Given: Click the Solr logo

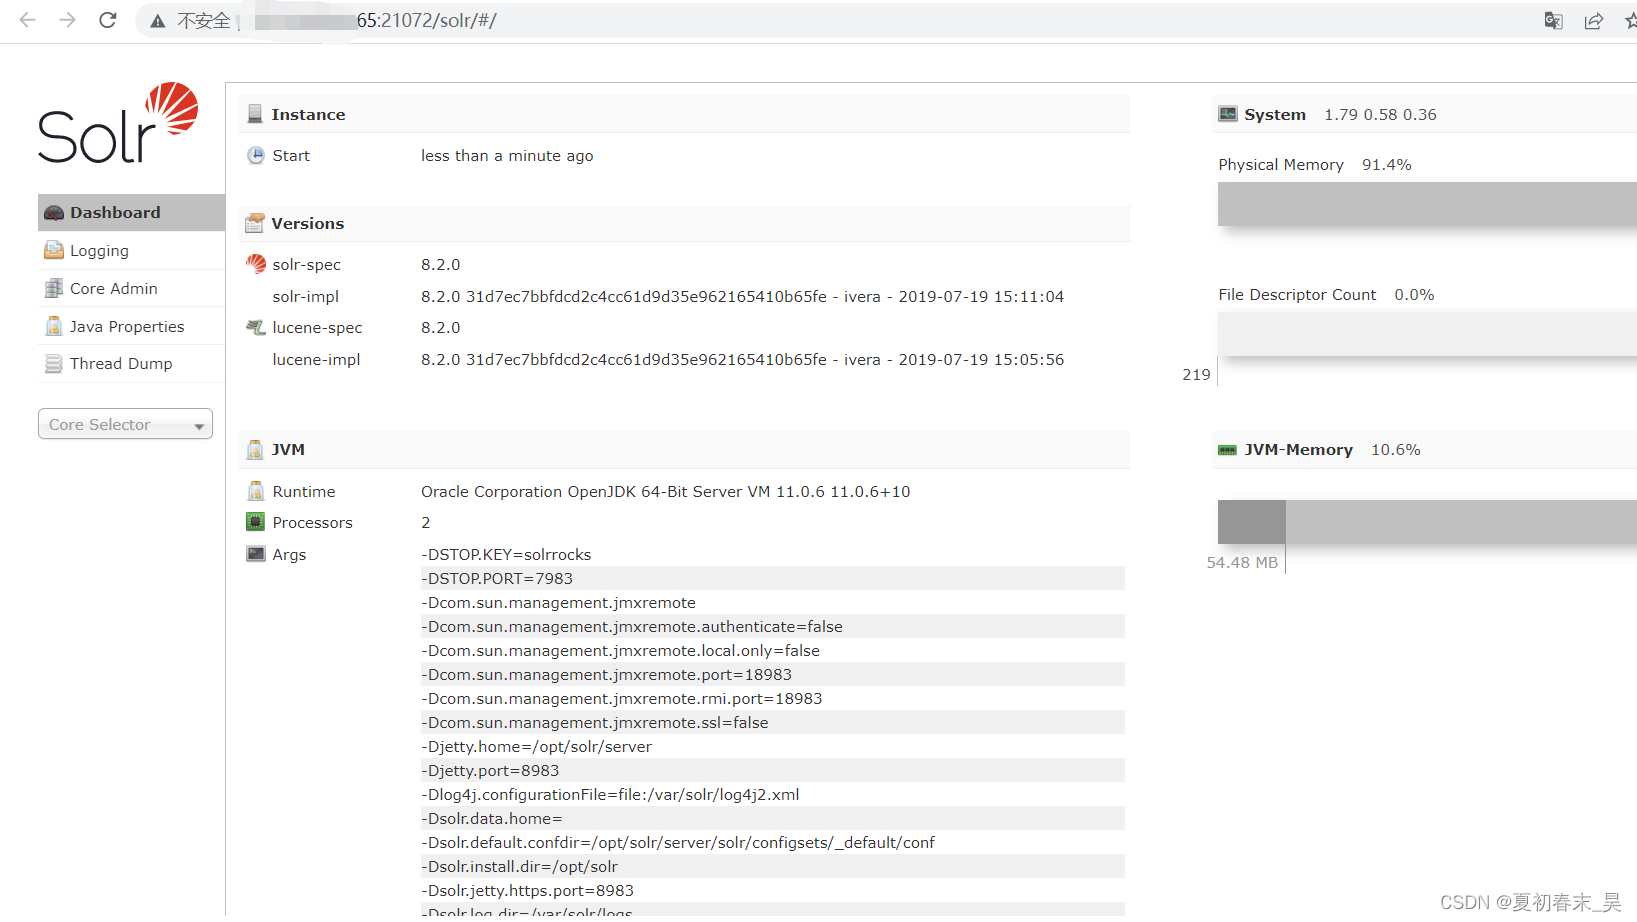Looking at the screenshot, I should 118,123.
